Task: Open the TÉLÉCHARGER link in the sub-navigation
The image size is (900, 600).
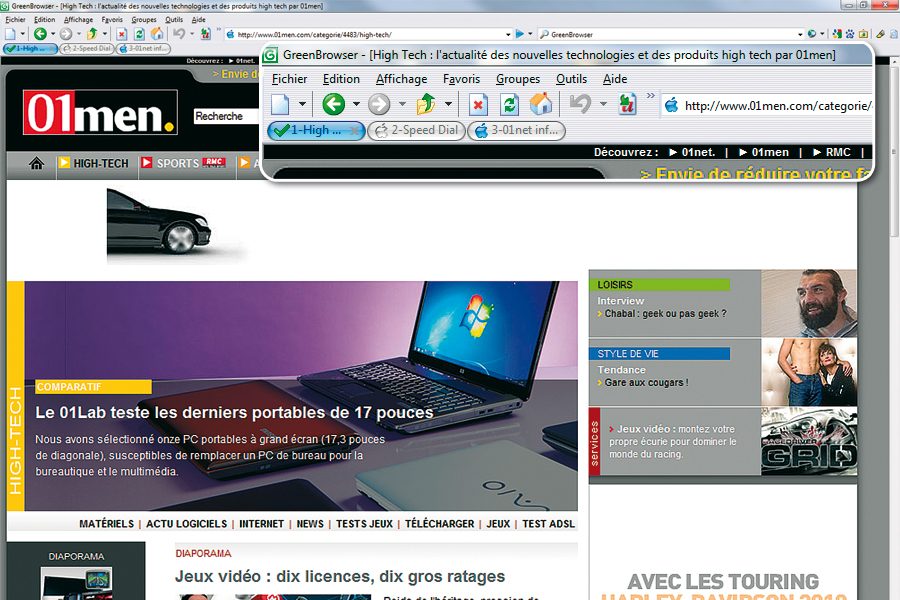Action: coord(440,524)
